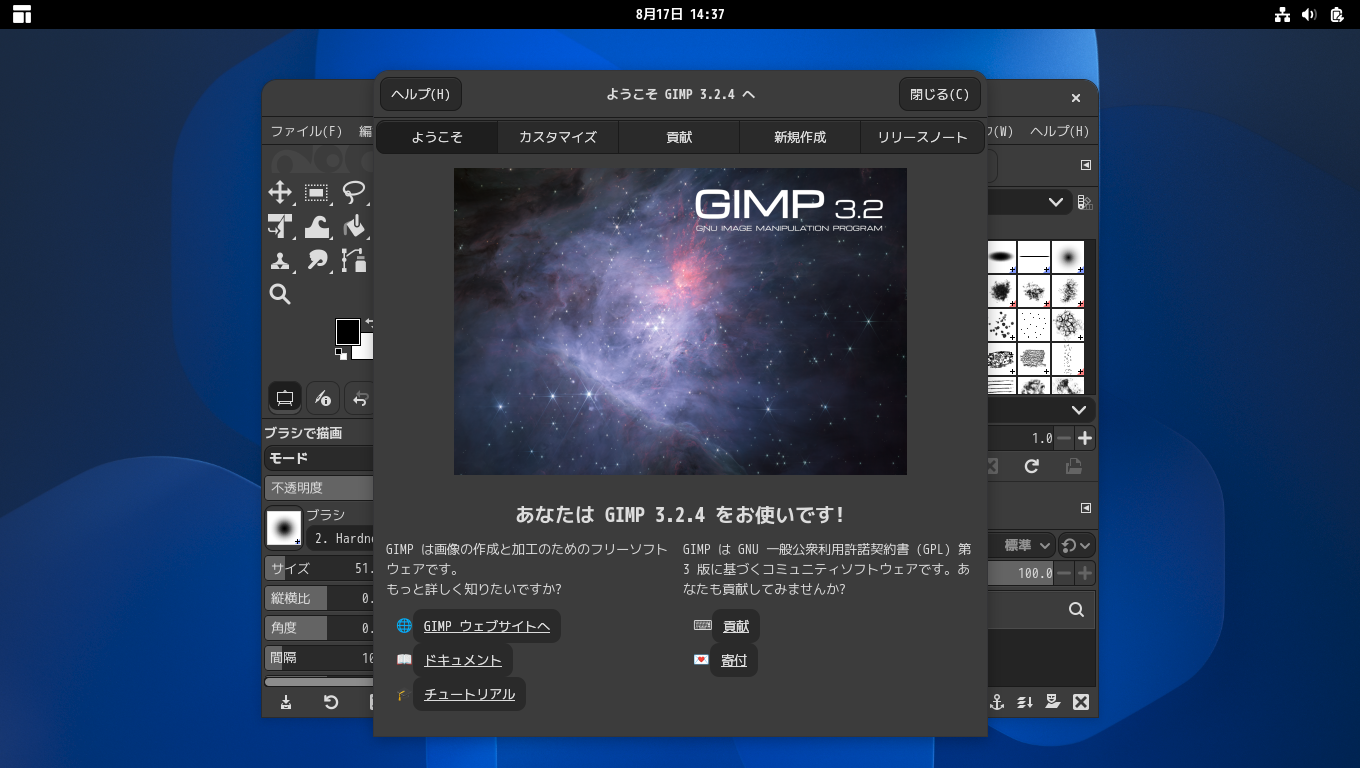Open the mode-group switch dropdown beside 標準
Viewport: 1360px width, 768px height.
[x=1077, y=545]
